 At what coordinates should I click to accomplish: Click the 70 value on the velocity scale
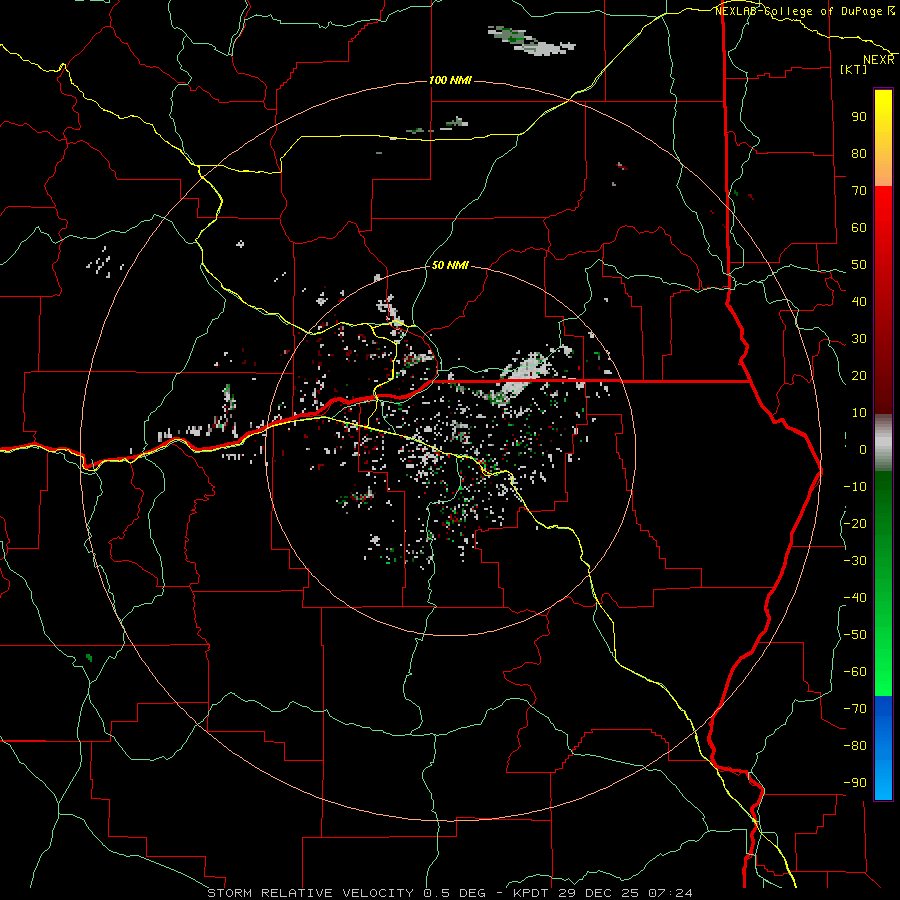(x=859, y=191)
